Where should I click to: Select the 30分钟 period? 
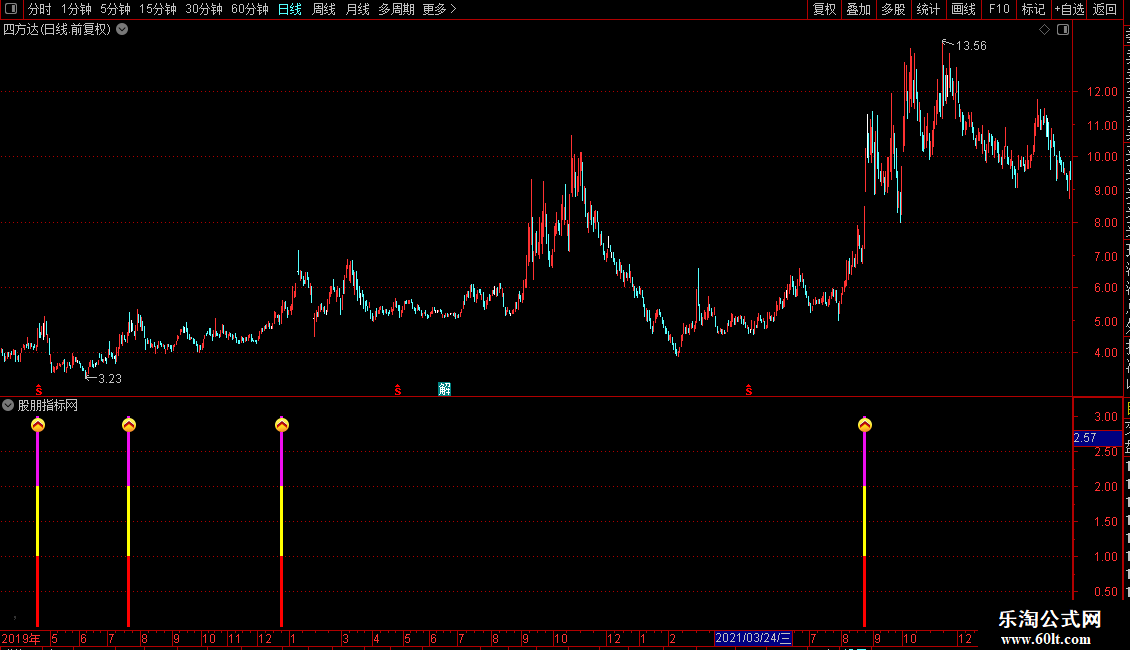point(204,9)
